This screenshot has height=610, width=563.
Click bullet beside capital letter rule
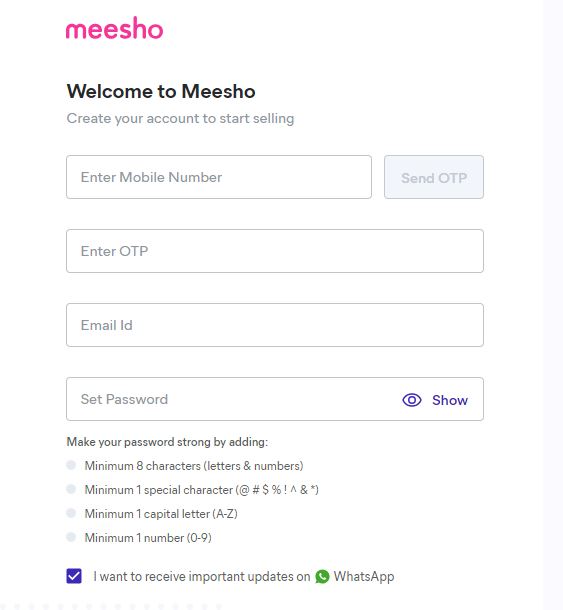coord(71,513)
